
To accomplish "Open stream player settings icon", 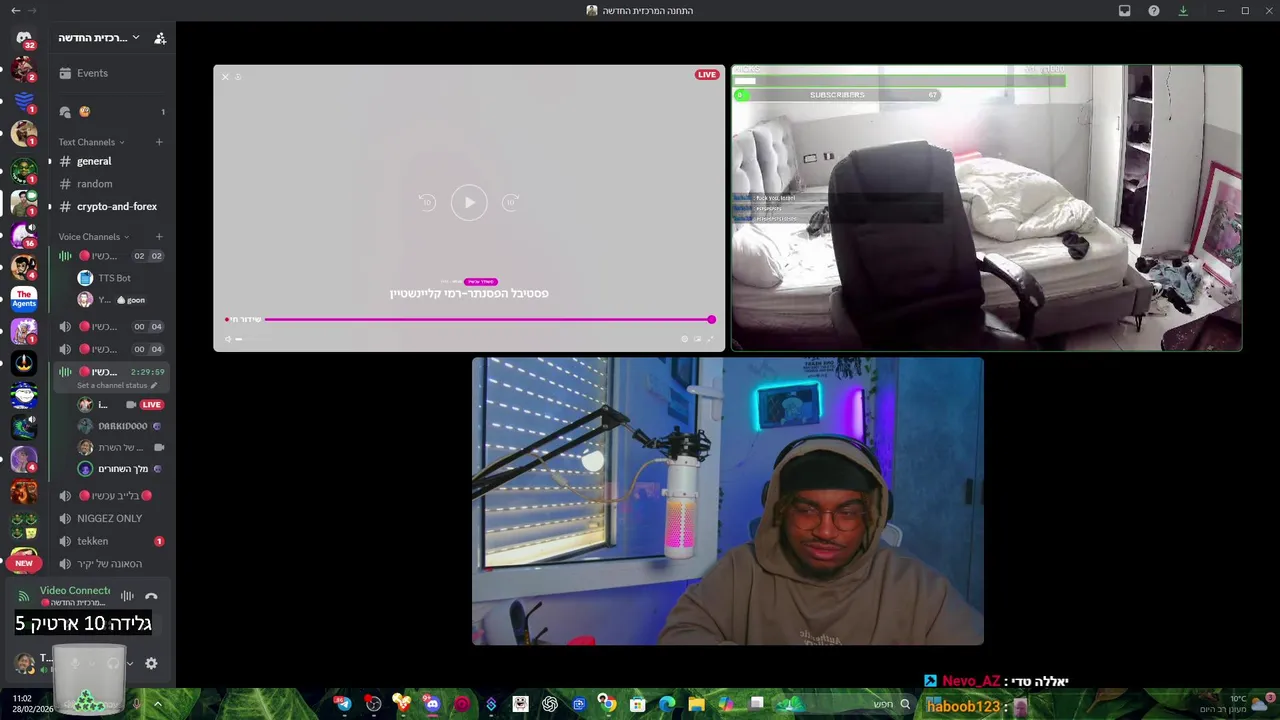I will click(x=685, y=339).
